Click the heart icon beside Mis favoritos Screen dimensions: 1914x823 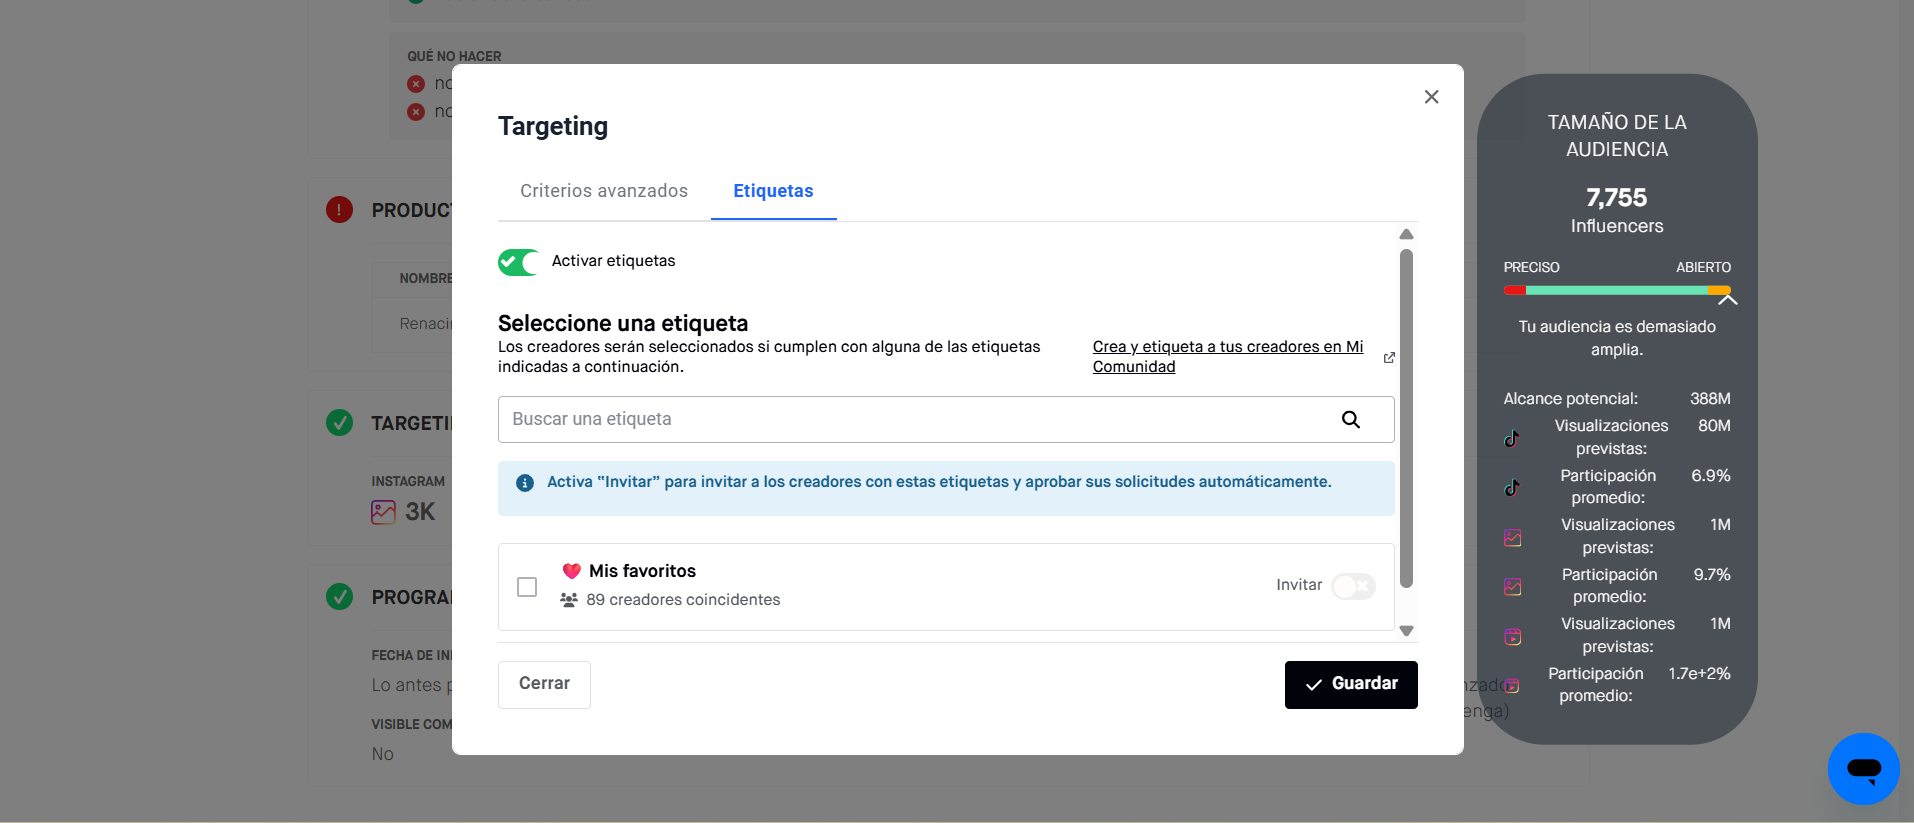coord(572,571)
